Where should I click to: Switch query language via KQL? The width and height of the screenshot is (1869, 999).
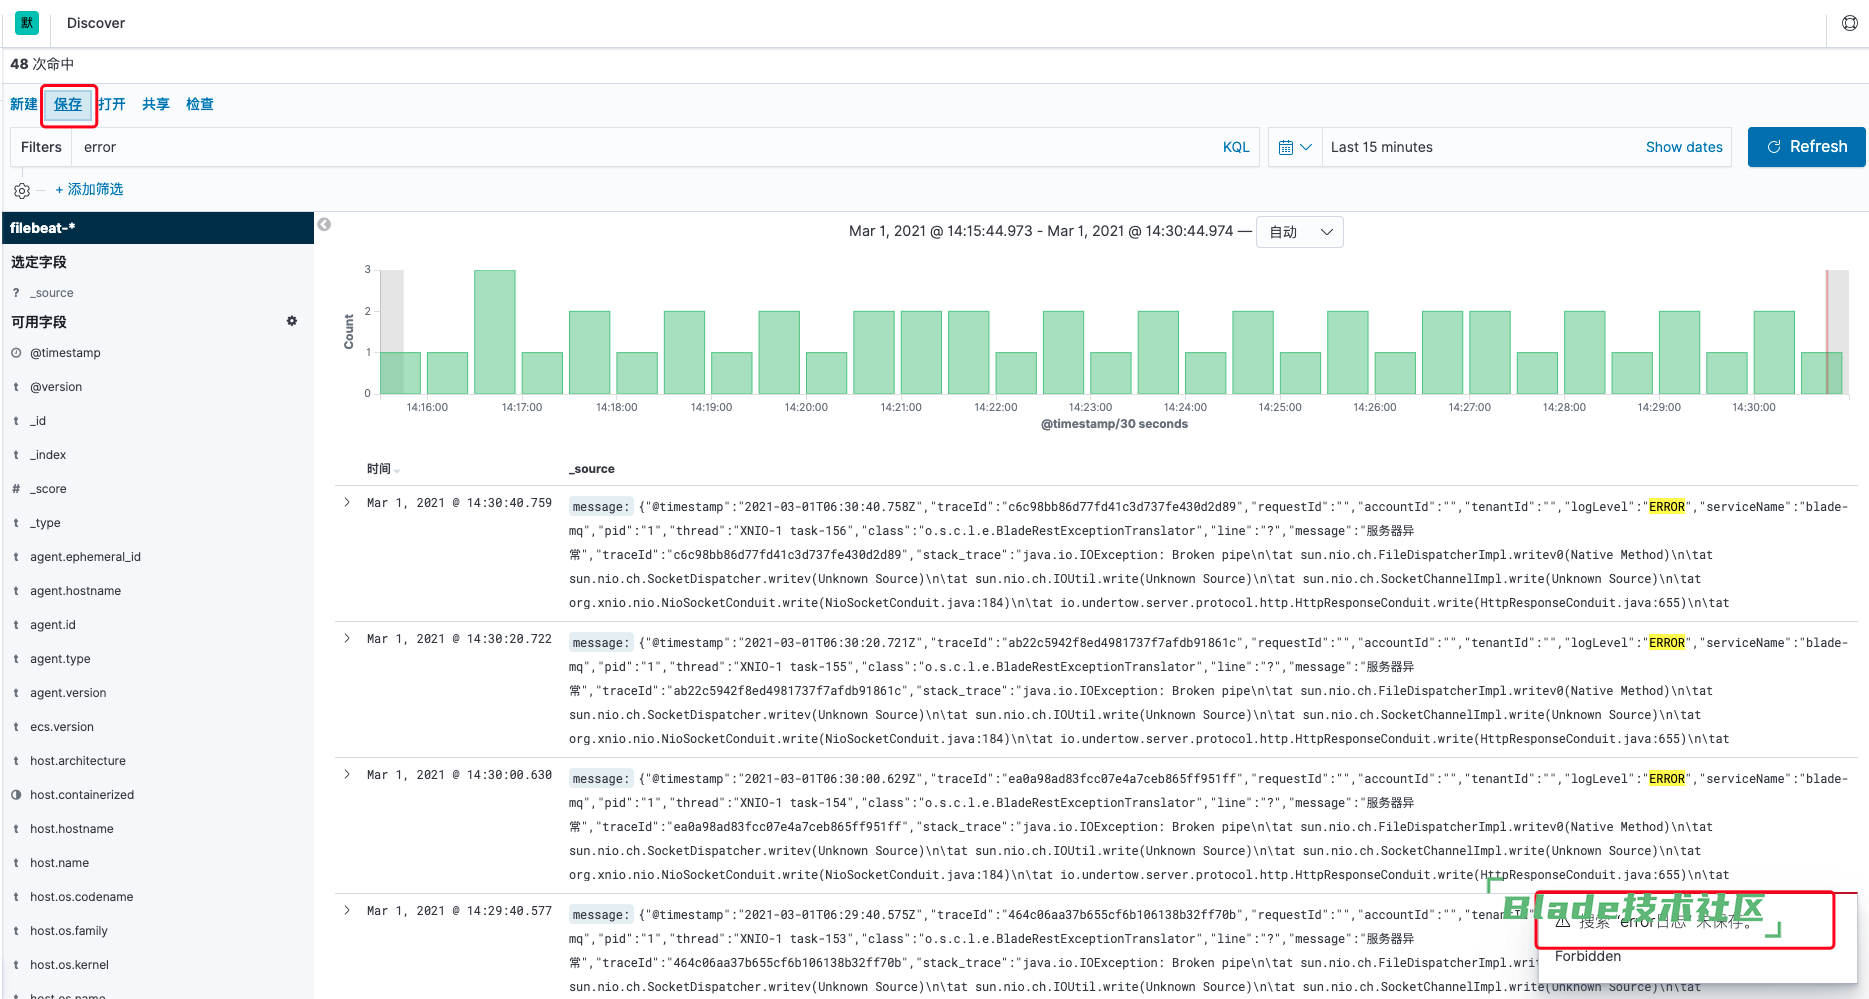click(1236, 147)
